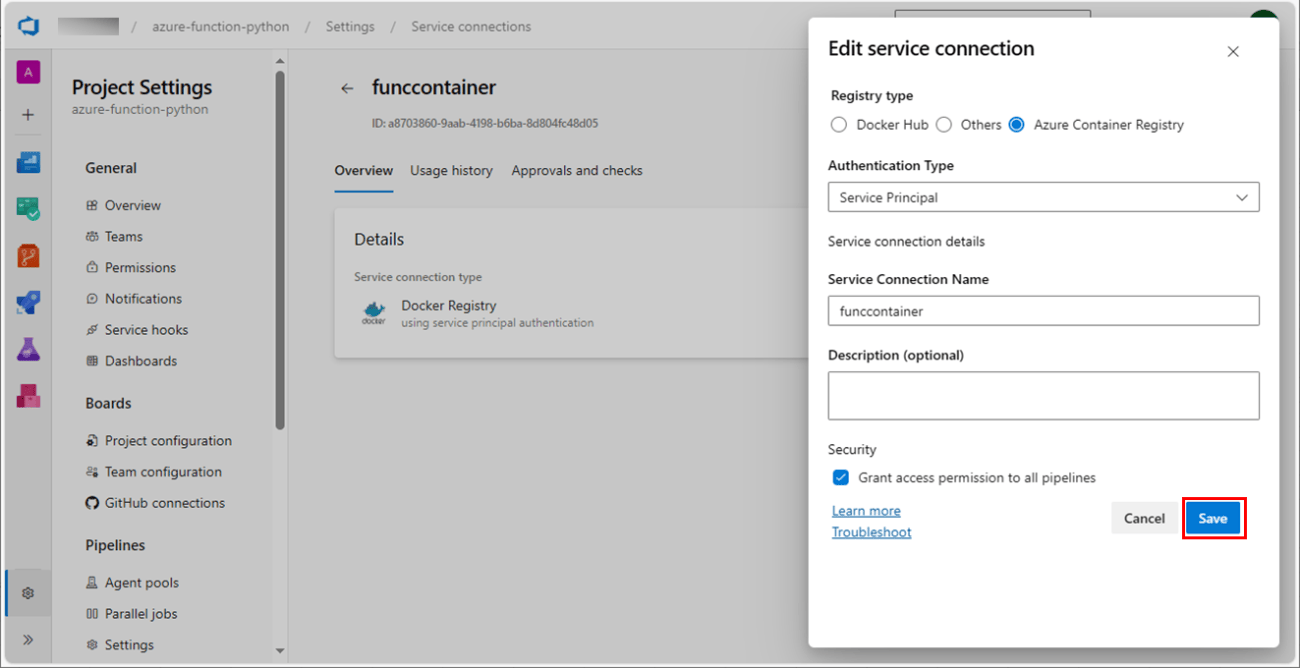
Task: Click the sidebar vertical scrollbar
Action: (280, 250)
